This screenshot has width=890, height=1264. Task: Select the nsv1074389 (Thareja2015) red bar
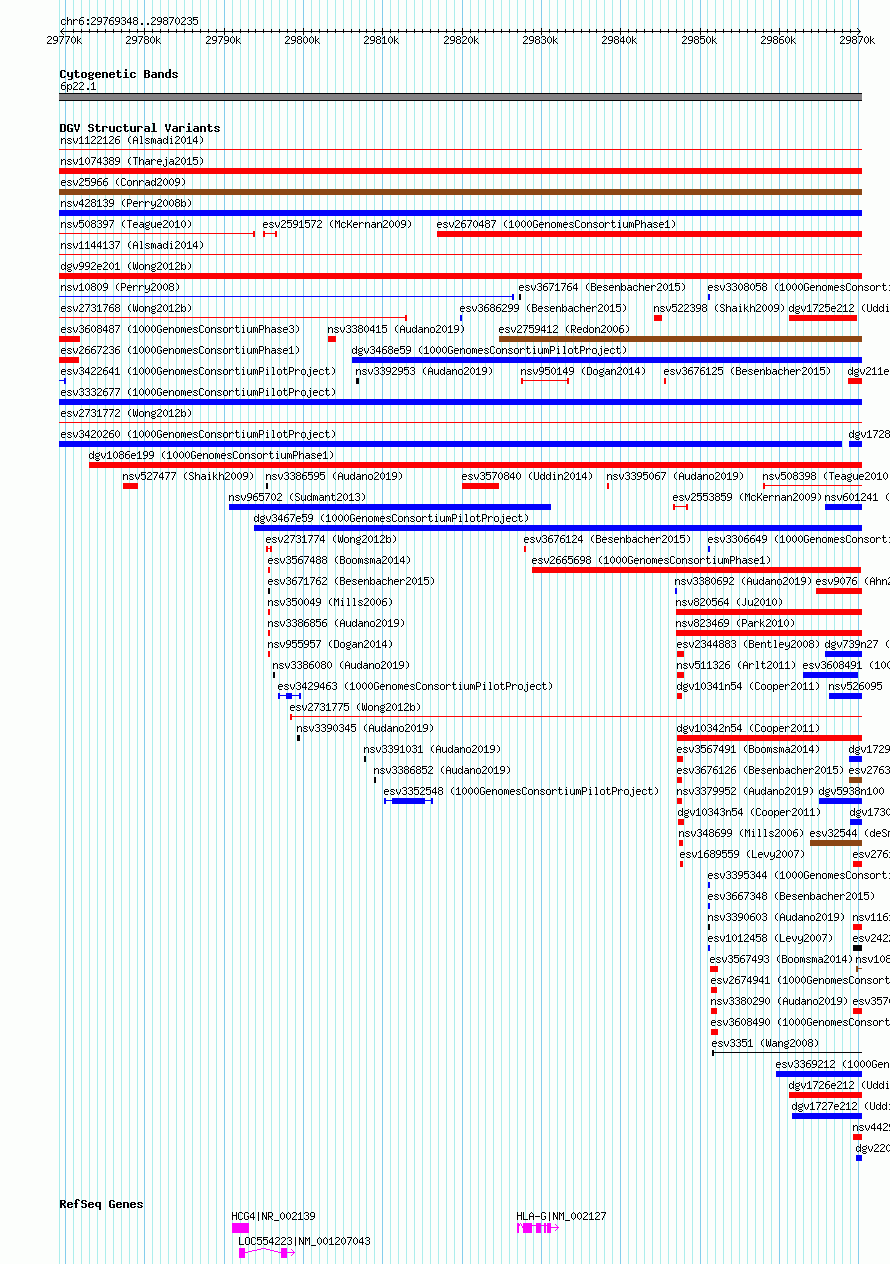tap(460, 171)
